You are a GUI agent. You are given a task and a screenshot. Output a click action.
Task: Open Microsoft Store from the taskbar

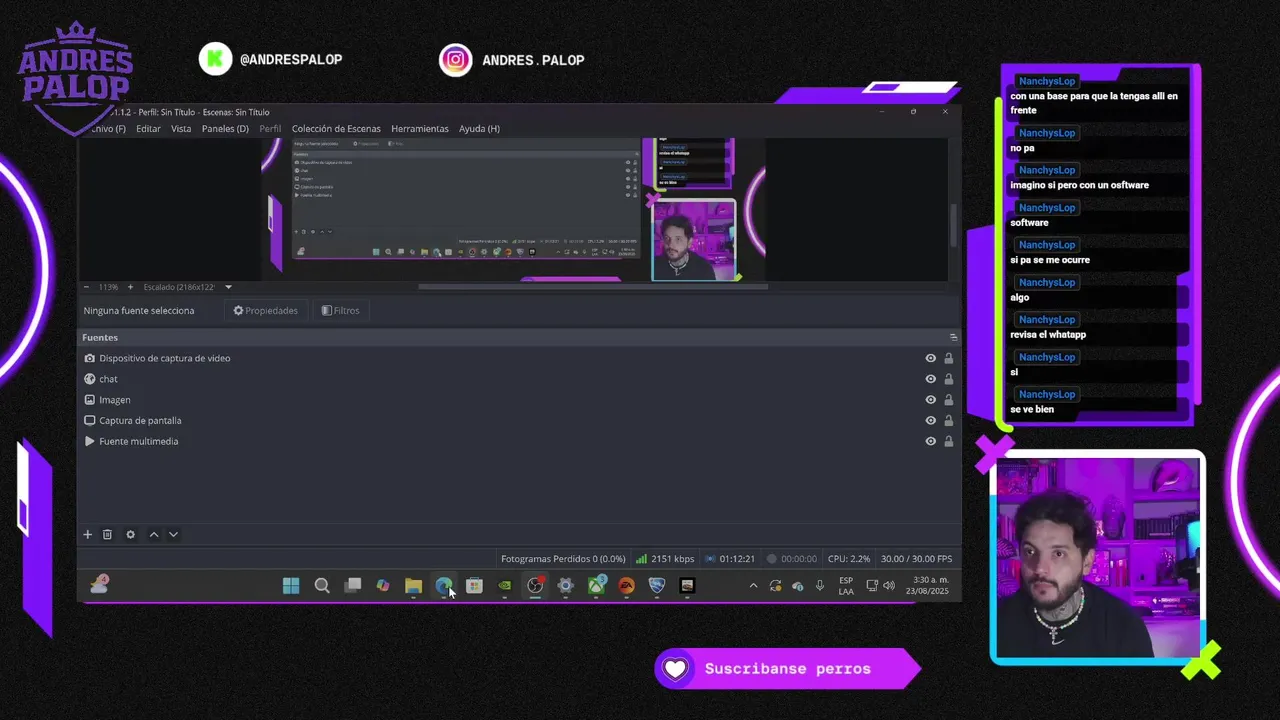point(474,586)
